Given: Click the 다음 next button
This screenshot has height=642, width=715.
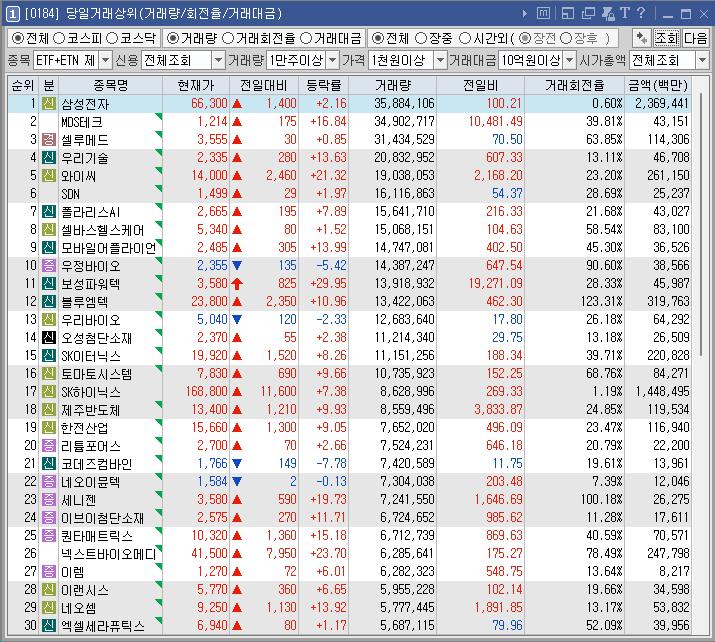Looking at the screenshot, I should (x=695, y=38).
